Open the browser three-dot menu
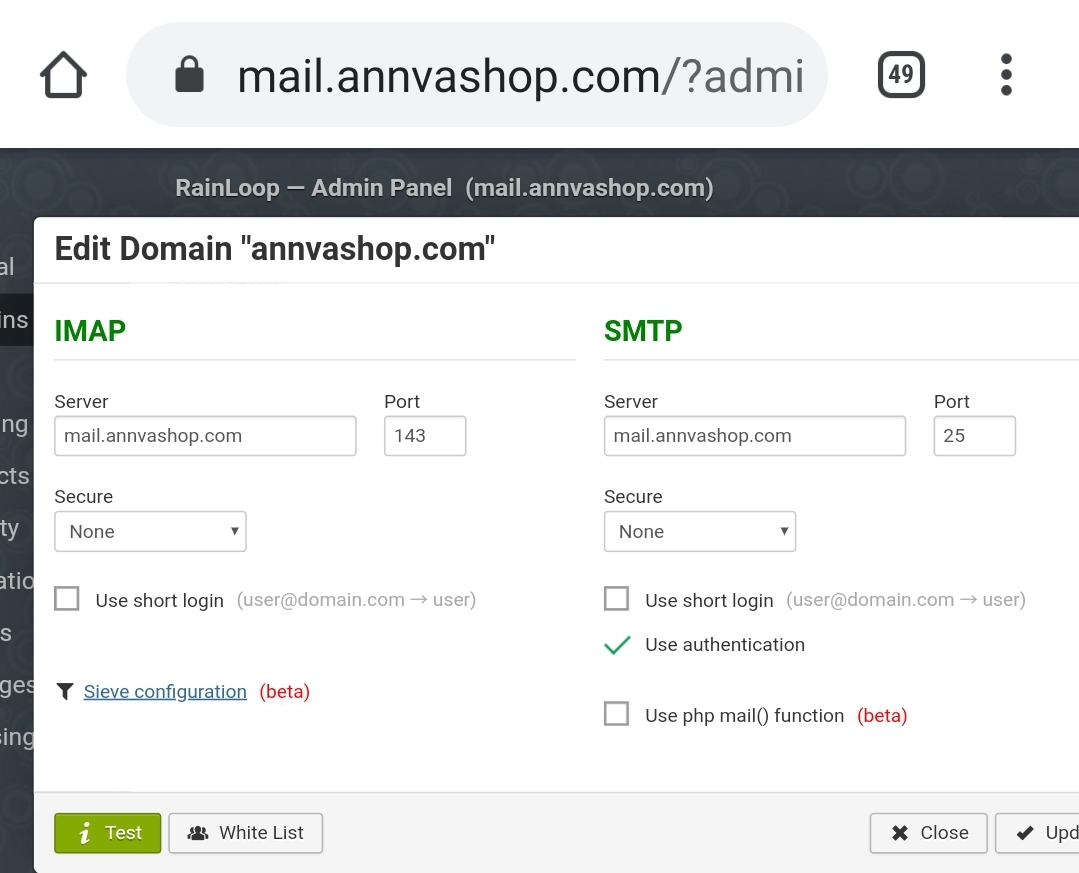 (1005, 73)
